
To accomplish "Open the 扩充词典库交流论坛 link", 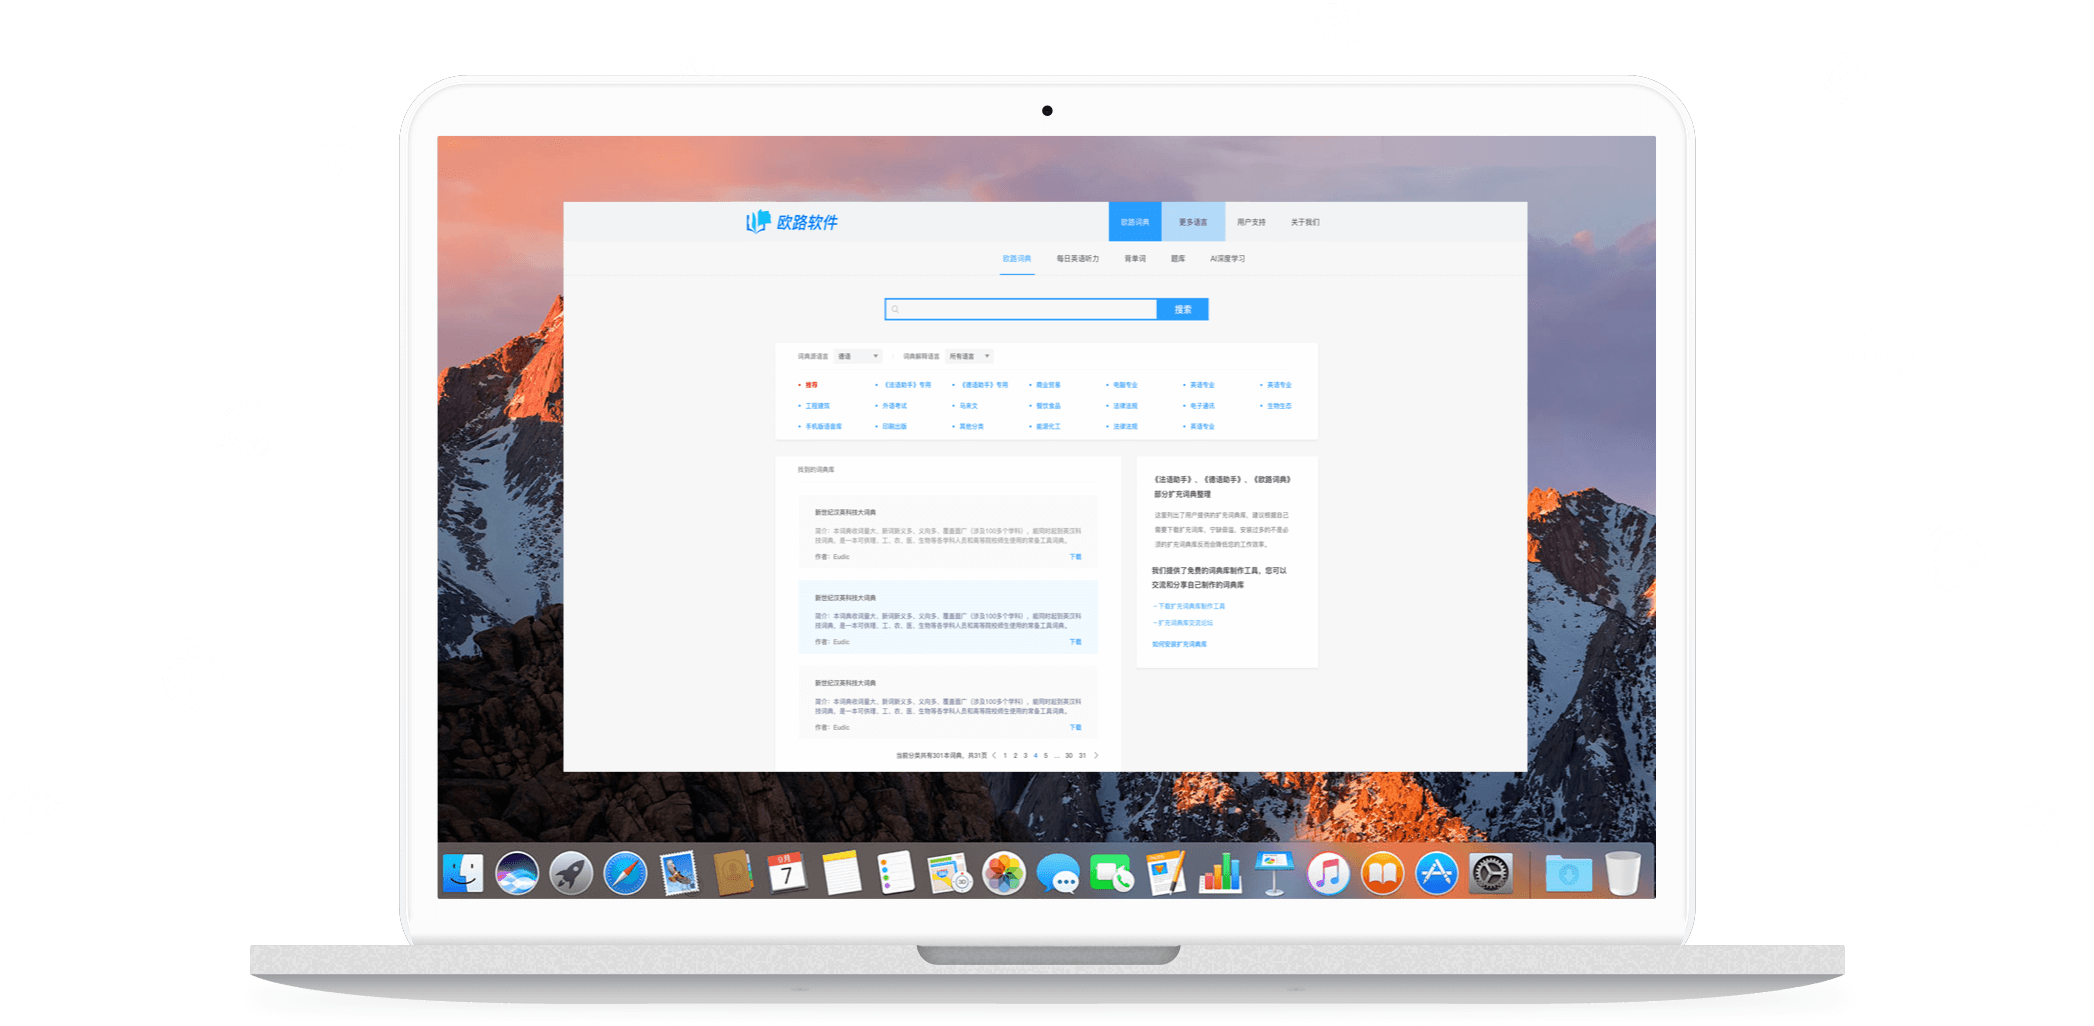I will (x=1183, y=623).
